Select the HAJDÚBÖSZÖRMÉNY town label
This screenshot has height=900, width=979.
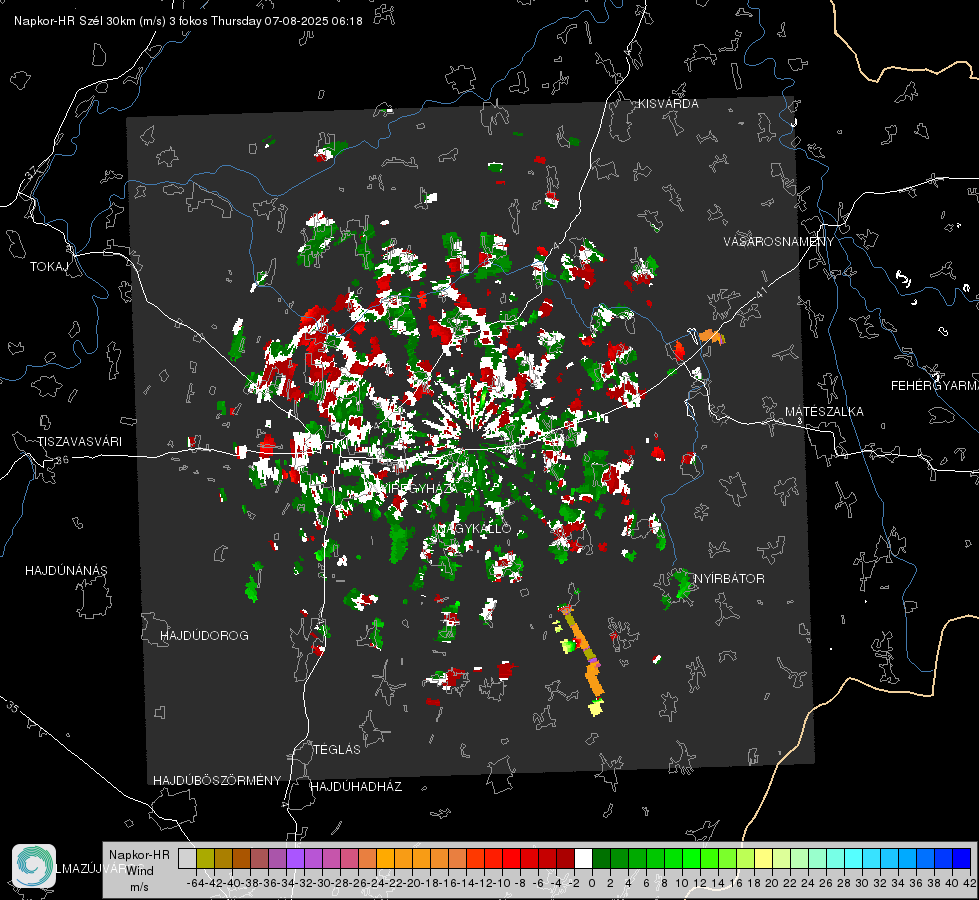[x=217, y=781]
